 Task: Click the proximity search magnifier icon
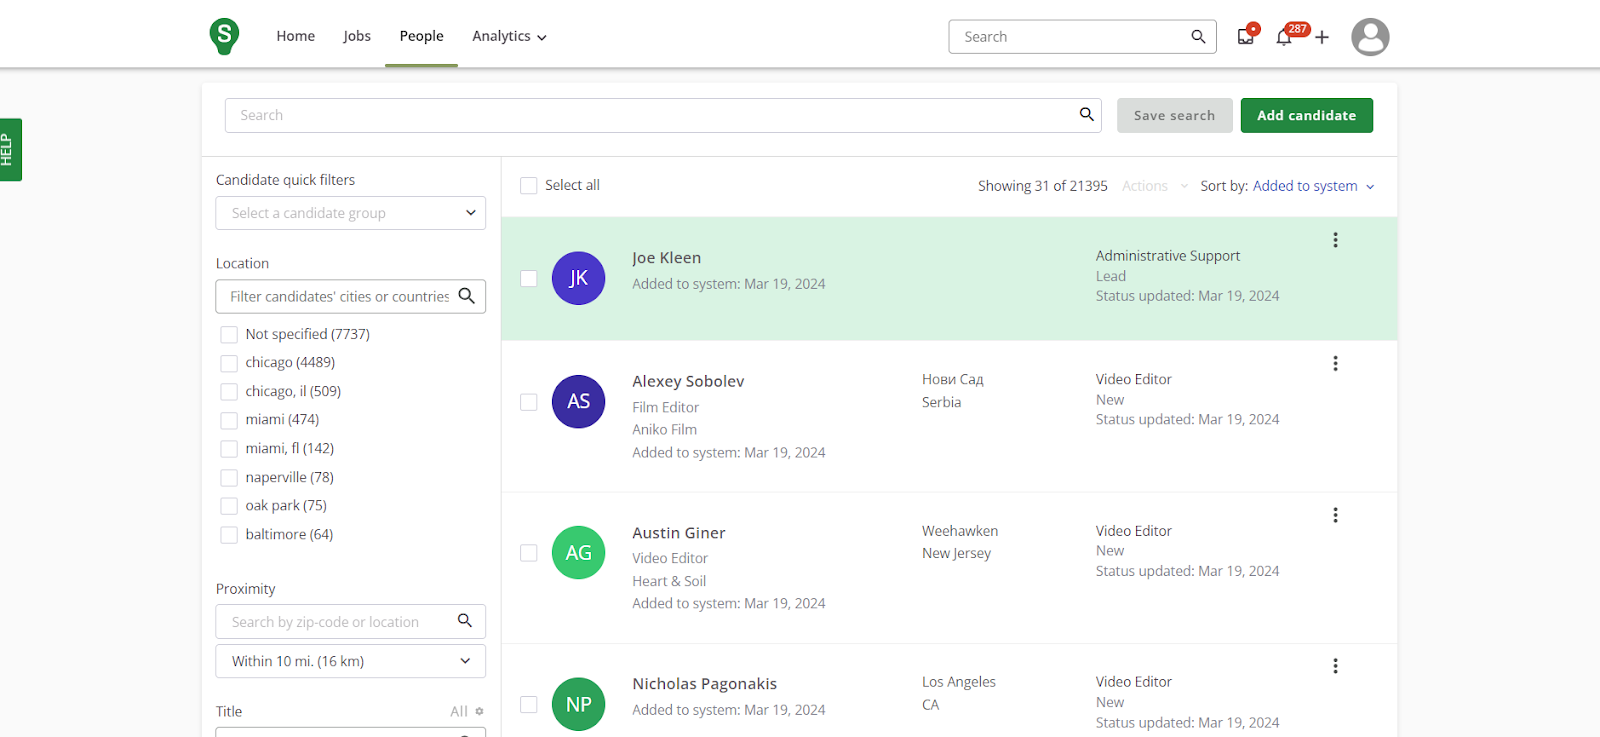[x=465, y=621]
